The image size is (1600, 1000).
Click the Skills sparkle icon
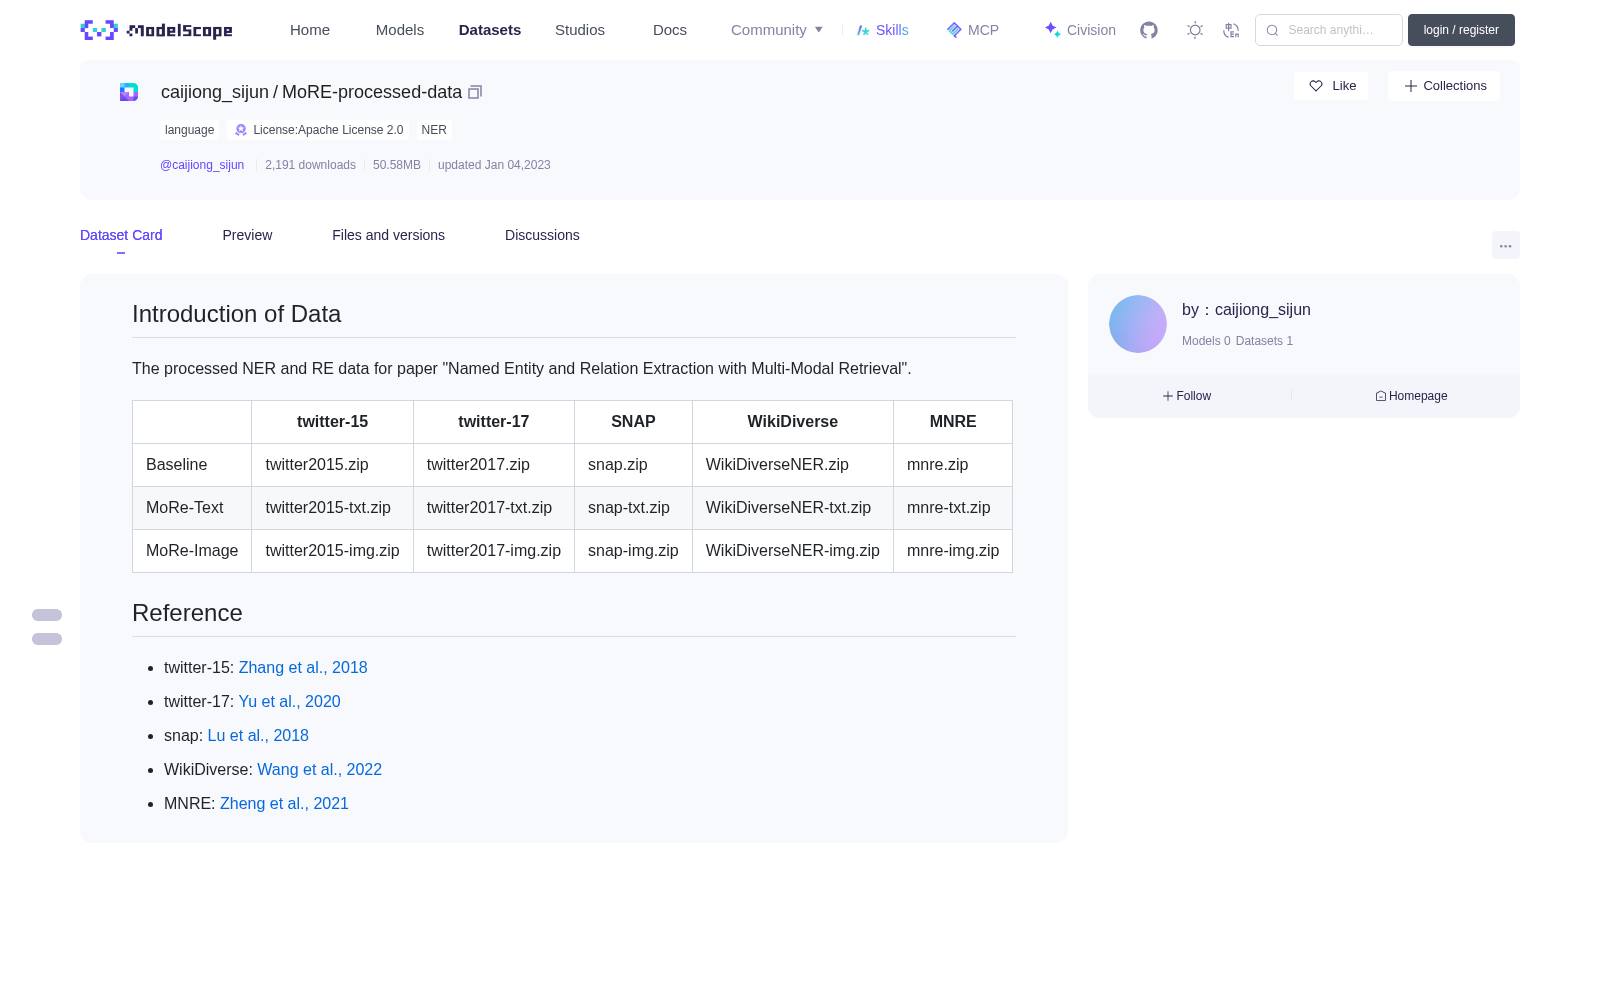tap(863, 30)
